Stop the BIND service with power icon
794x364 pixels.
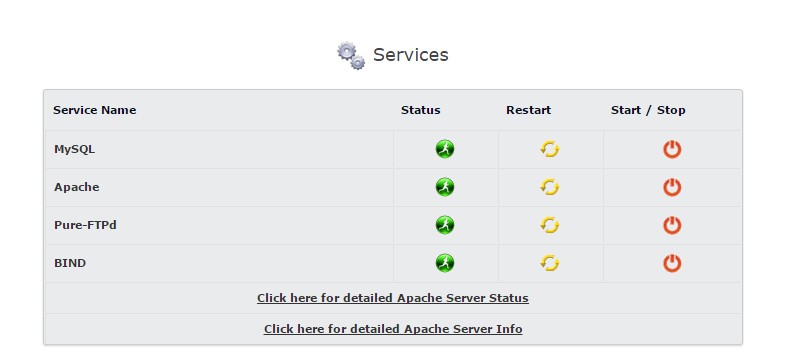tap(672, 263)
